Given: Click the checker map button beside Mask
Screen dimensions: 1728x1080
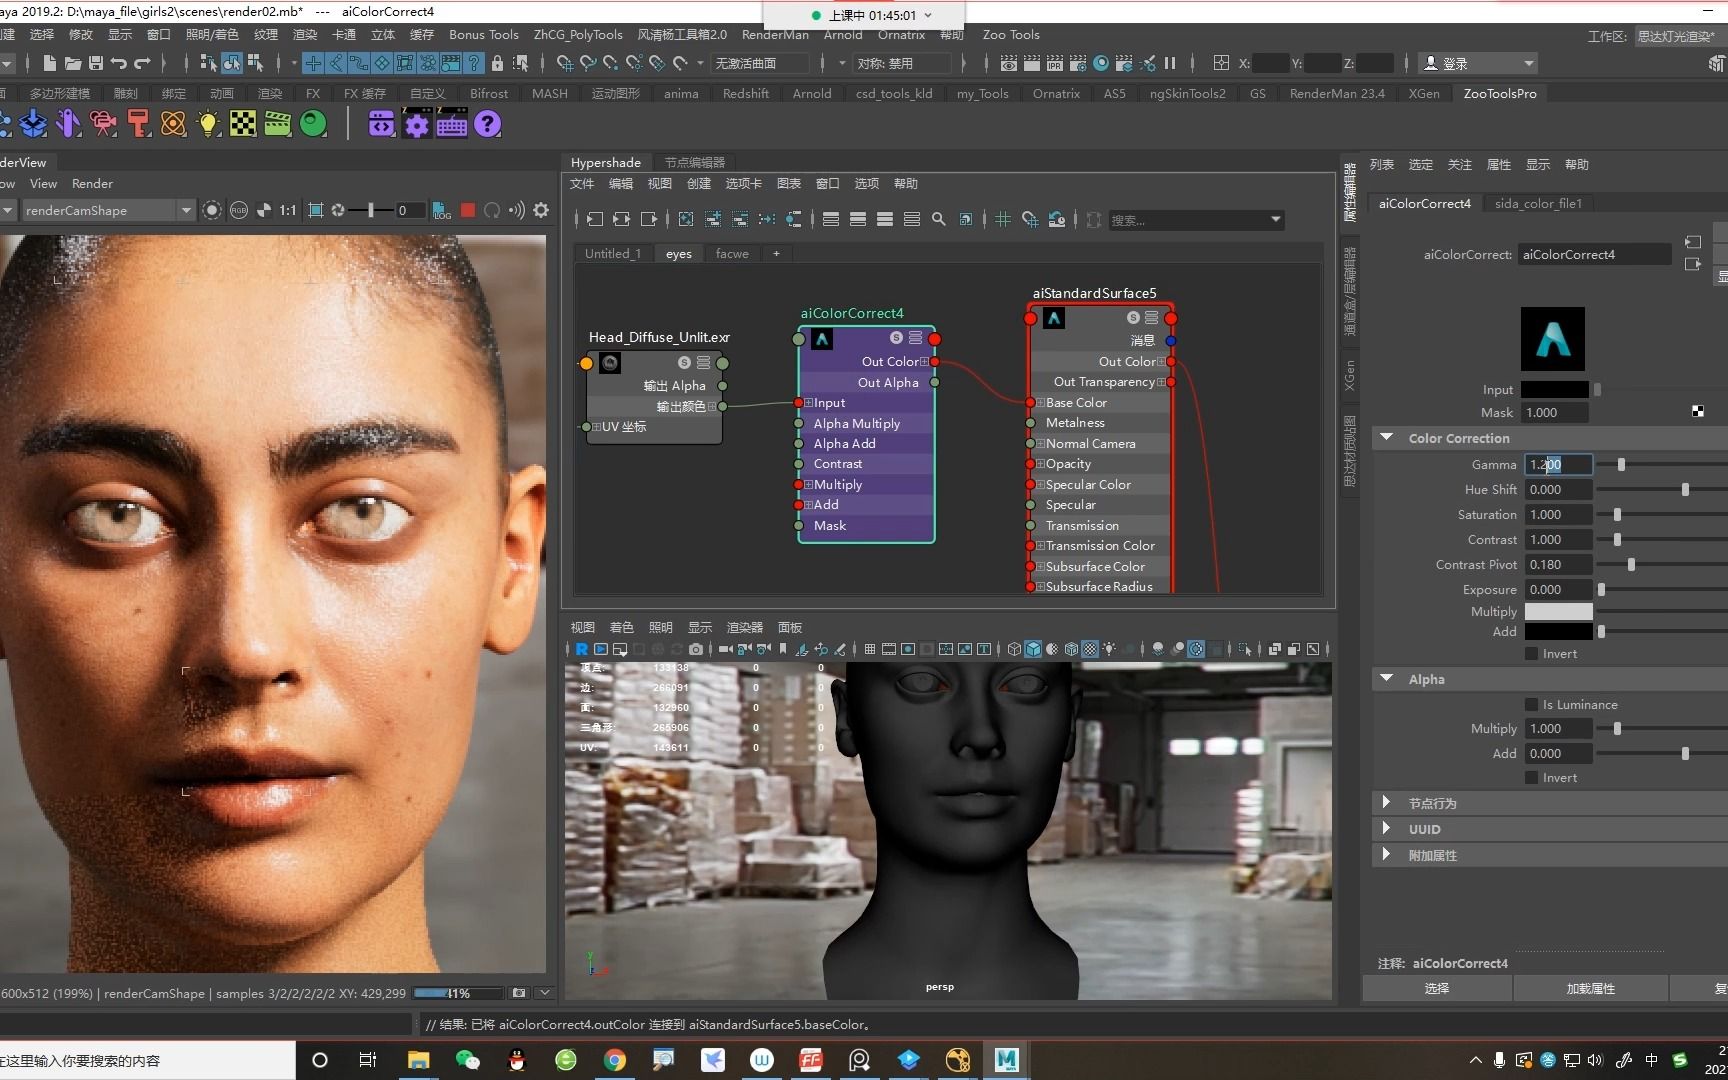Looking at the screenshot, I should [1697, 412].
